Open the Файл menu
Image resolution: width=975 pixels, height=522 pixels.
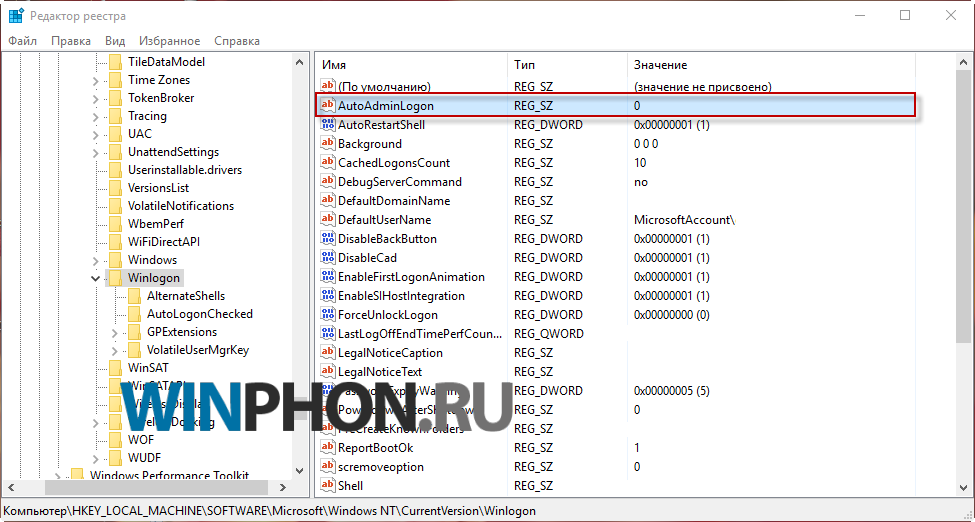coord(22,41)
